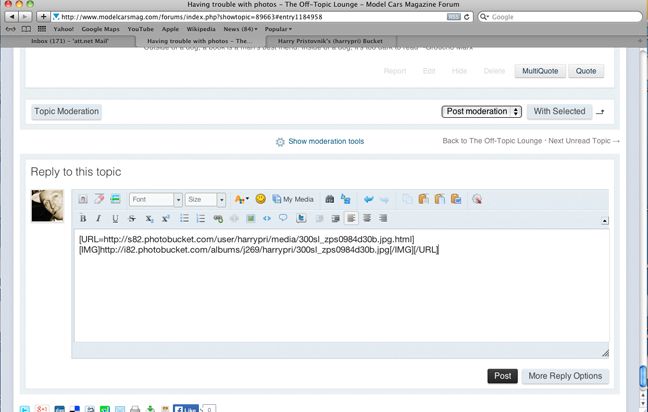Click the magnifier icon at the toolbar's end
This screenshot has width=648, height=412.
[x=477, y=199]
